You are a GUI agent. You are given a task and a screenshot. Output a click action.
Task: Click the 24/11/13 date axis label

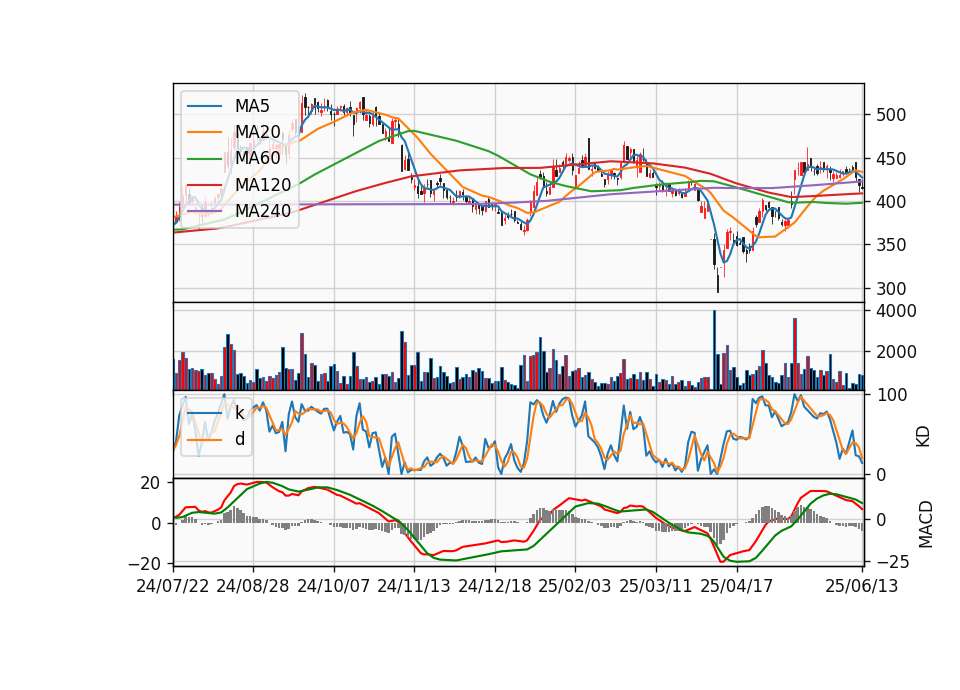[414, 586]
